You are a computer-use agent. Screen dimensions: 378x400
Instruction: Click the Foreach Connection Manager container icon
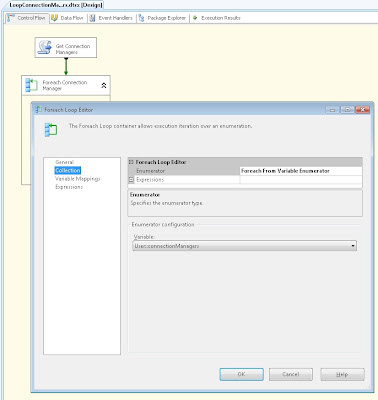tap(32, 85)
